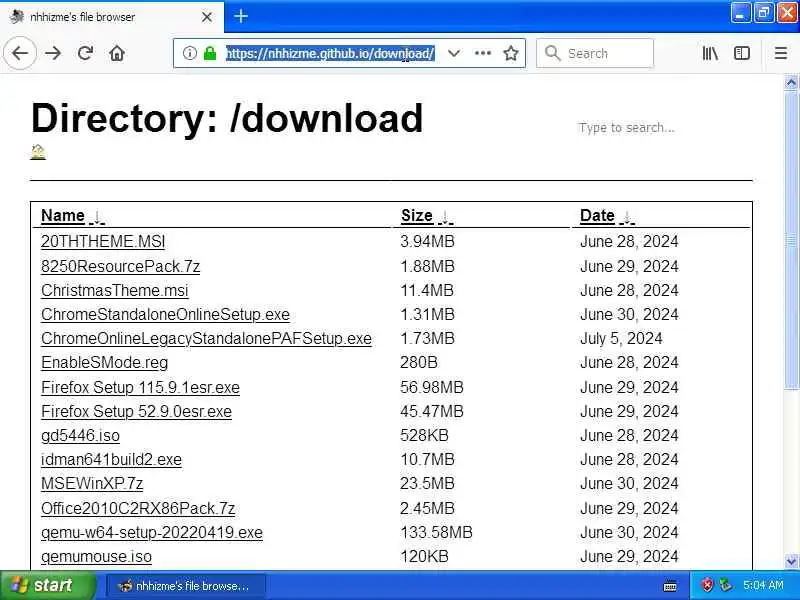This screenshot has width=800, height=600.
Task: Click the address bar URL field
Action: point(330,53)
